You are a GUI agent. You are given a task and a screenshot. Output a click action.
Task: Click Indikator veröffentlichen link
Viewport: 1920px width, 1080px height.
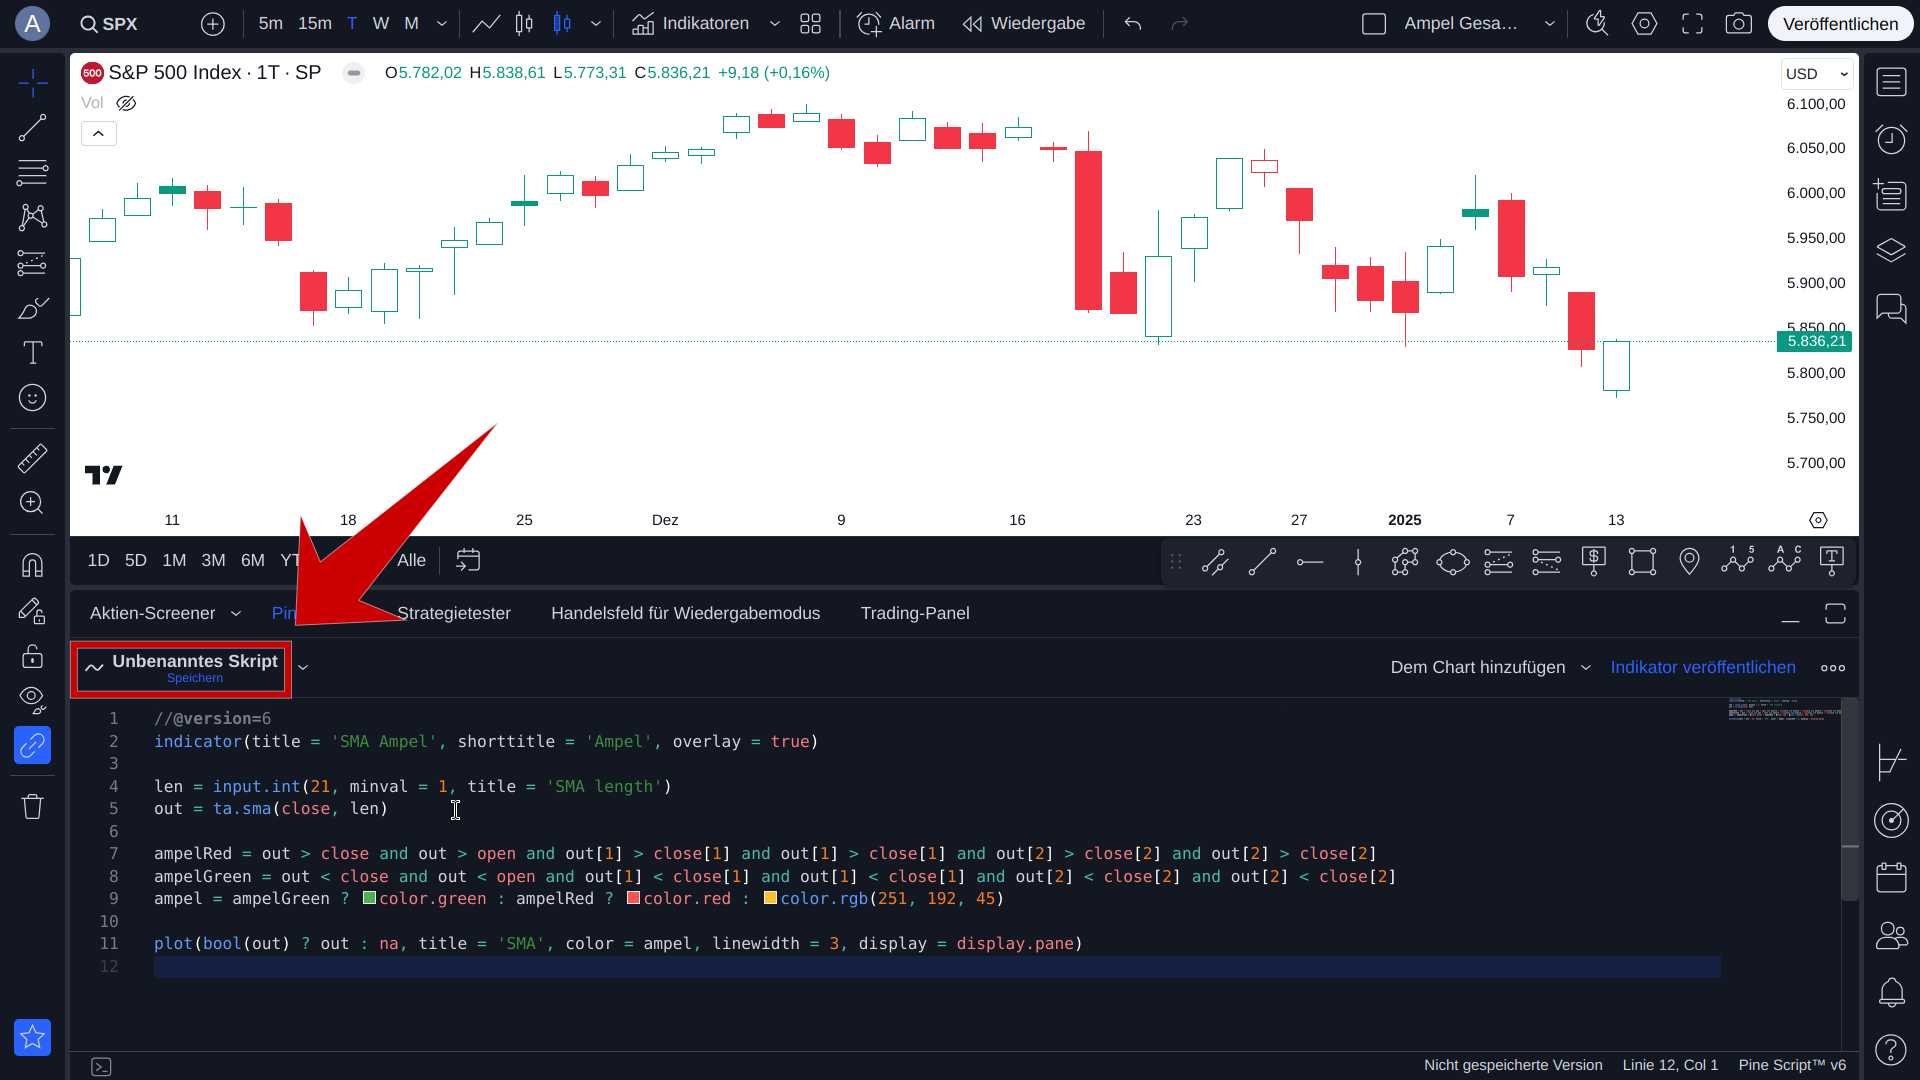(x=1702, y=667)
